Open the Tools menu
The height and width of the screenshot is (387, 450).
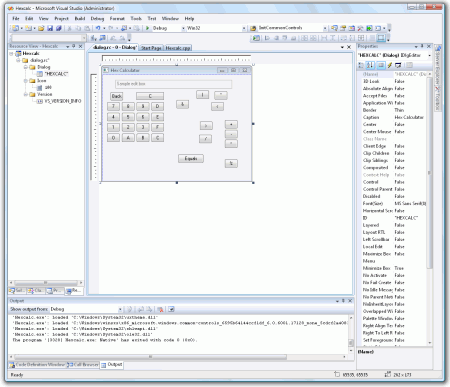136,19
